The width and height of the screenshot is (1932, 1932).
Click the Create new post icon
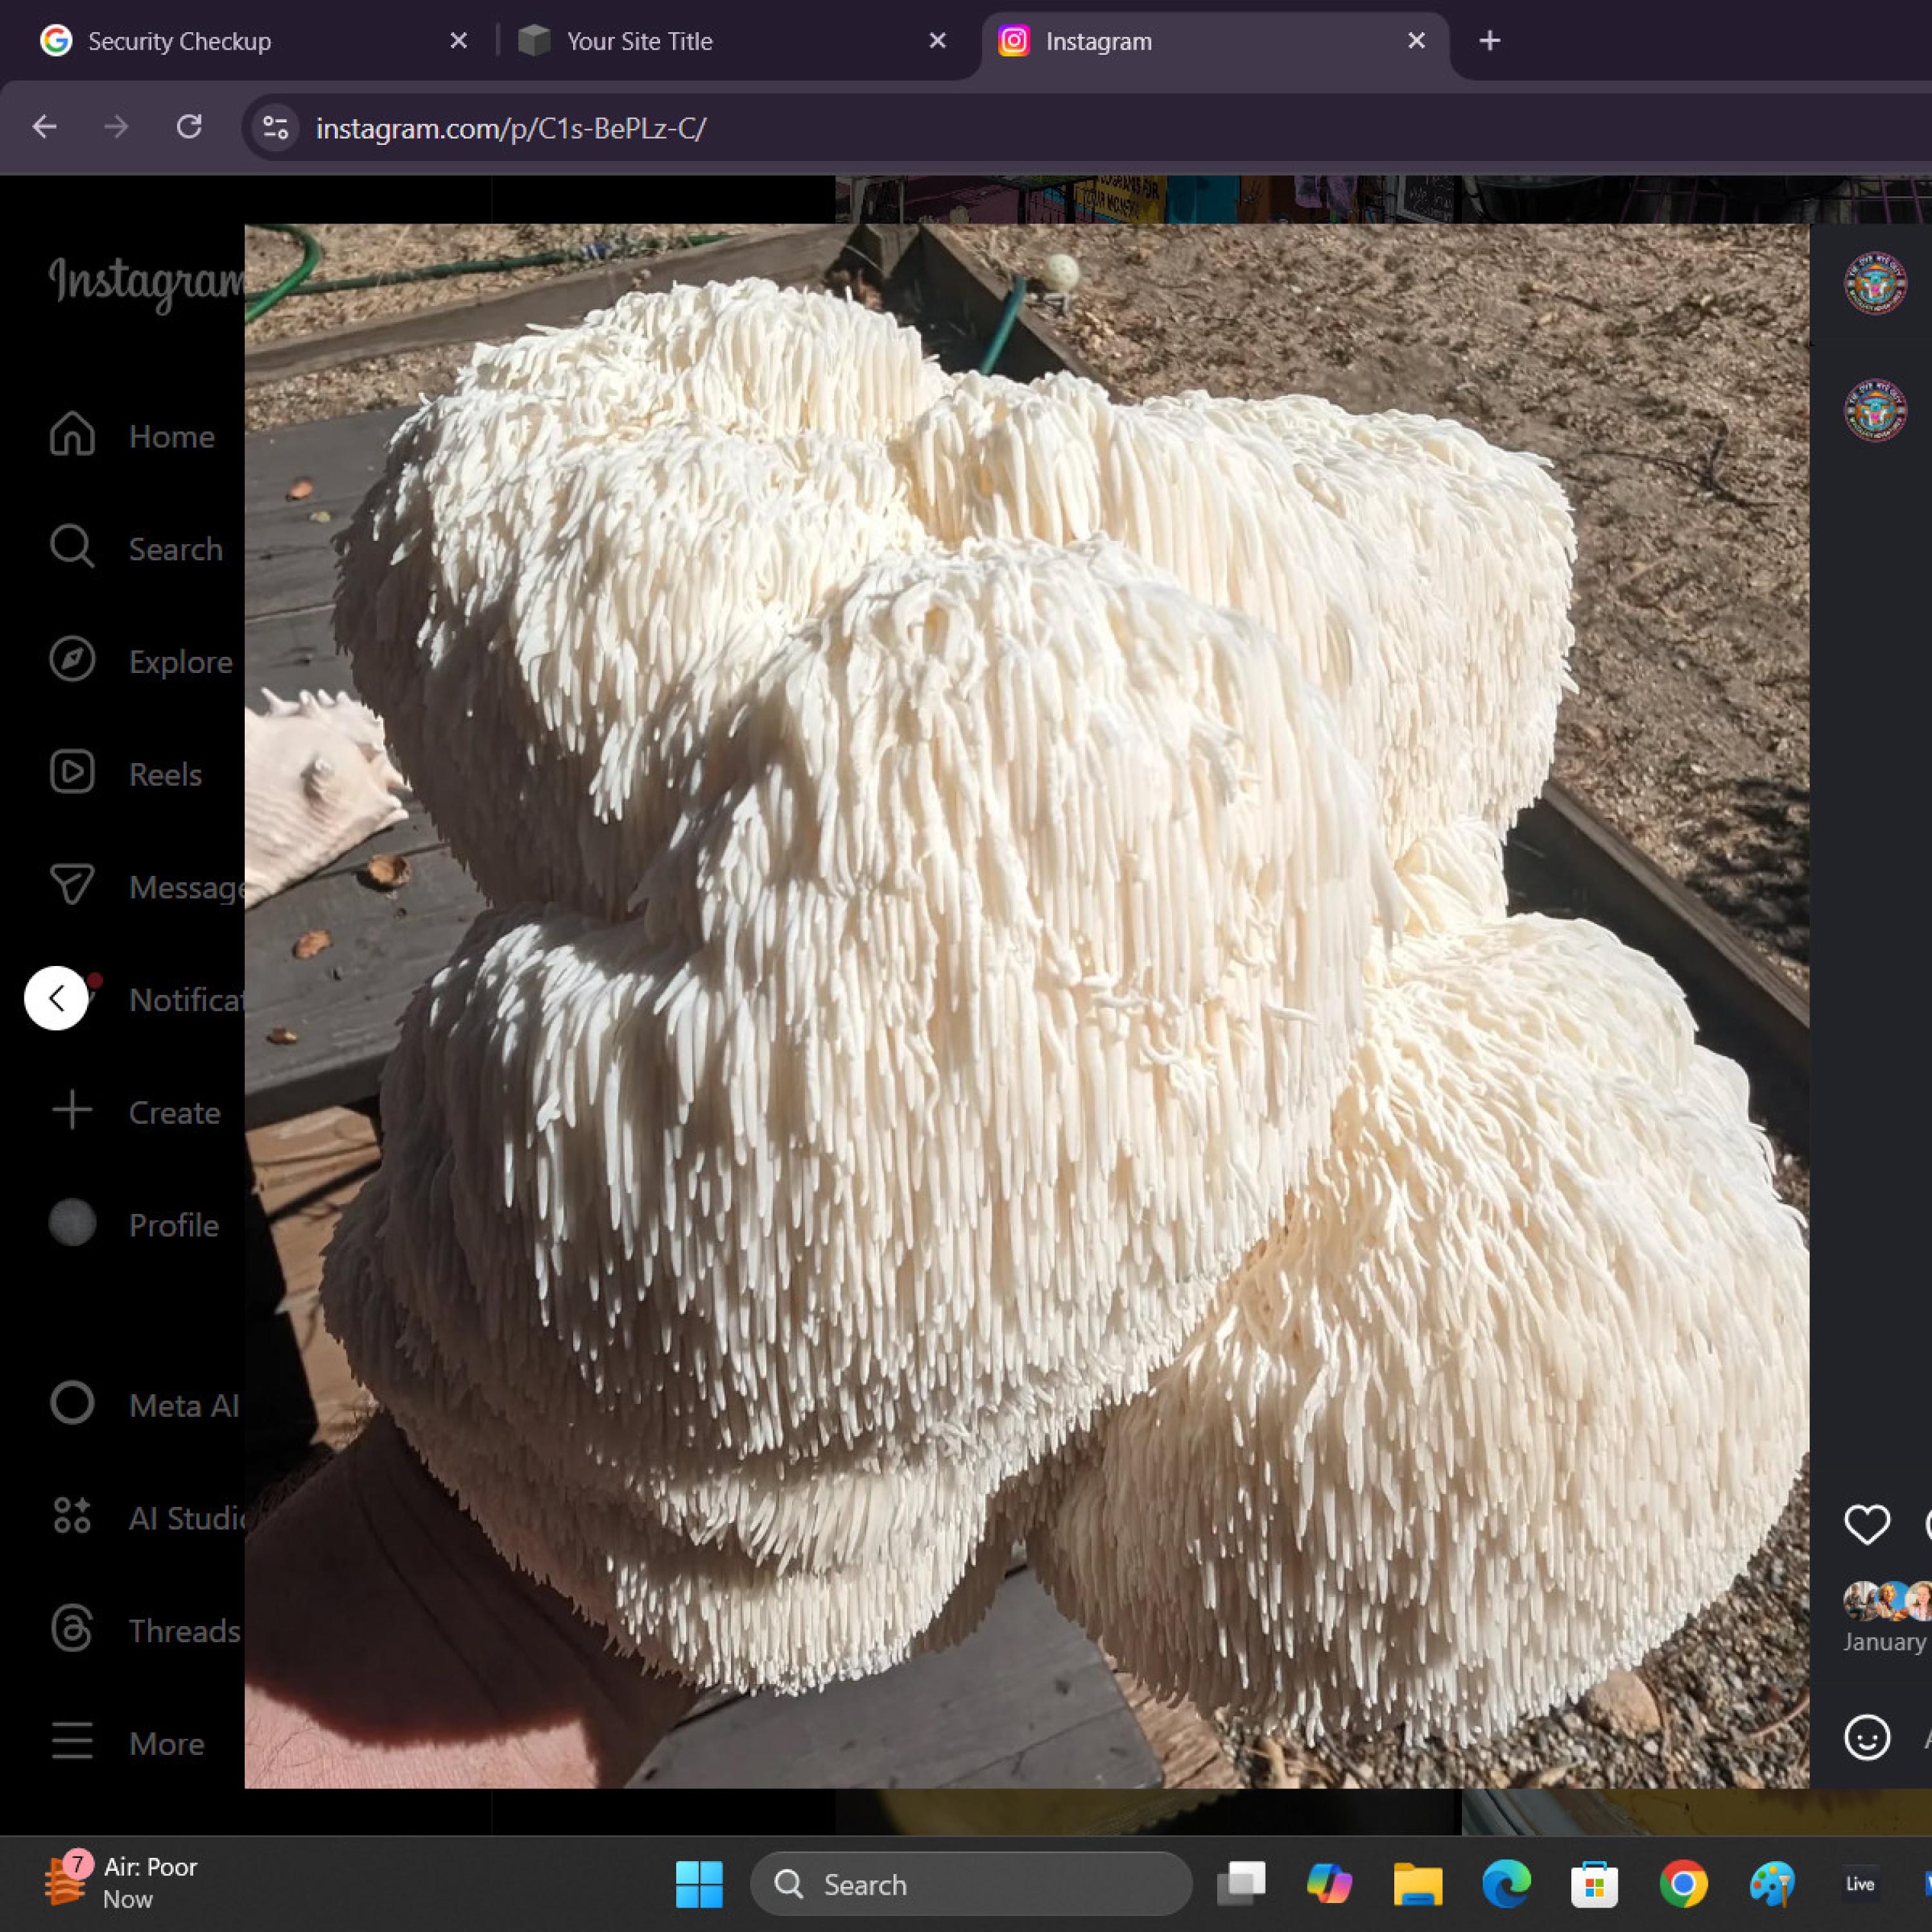[x=72, y=1111]
